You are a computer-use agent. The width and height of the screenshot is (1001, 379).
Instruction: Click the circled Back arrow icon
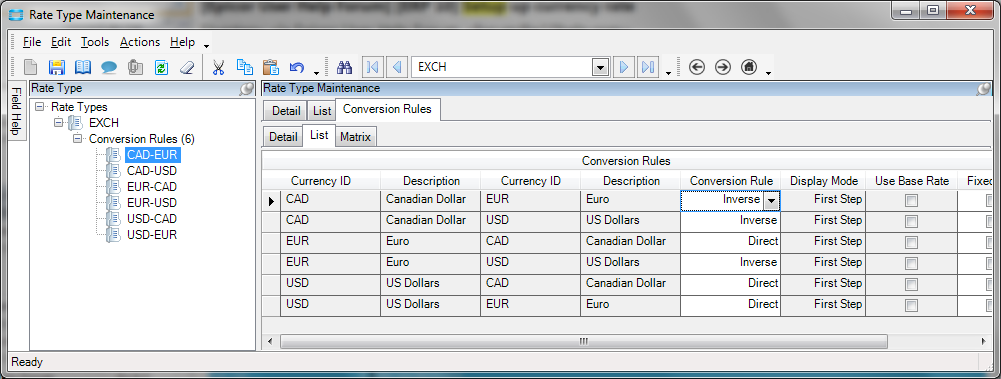(697, 67)
